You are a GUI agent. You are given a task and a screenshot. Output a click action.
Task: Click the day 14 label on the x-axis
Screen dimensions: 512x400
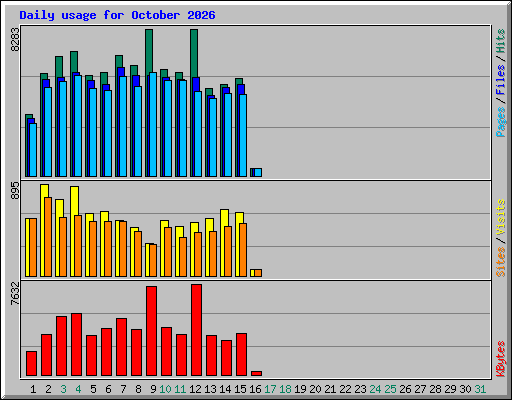[x=225, y=389]
